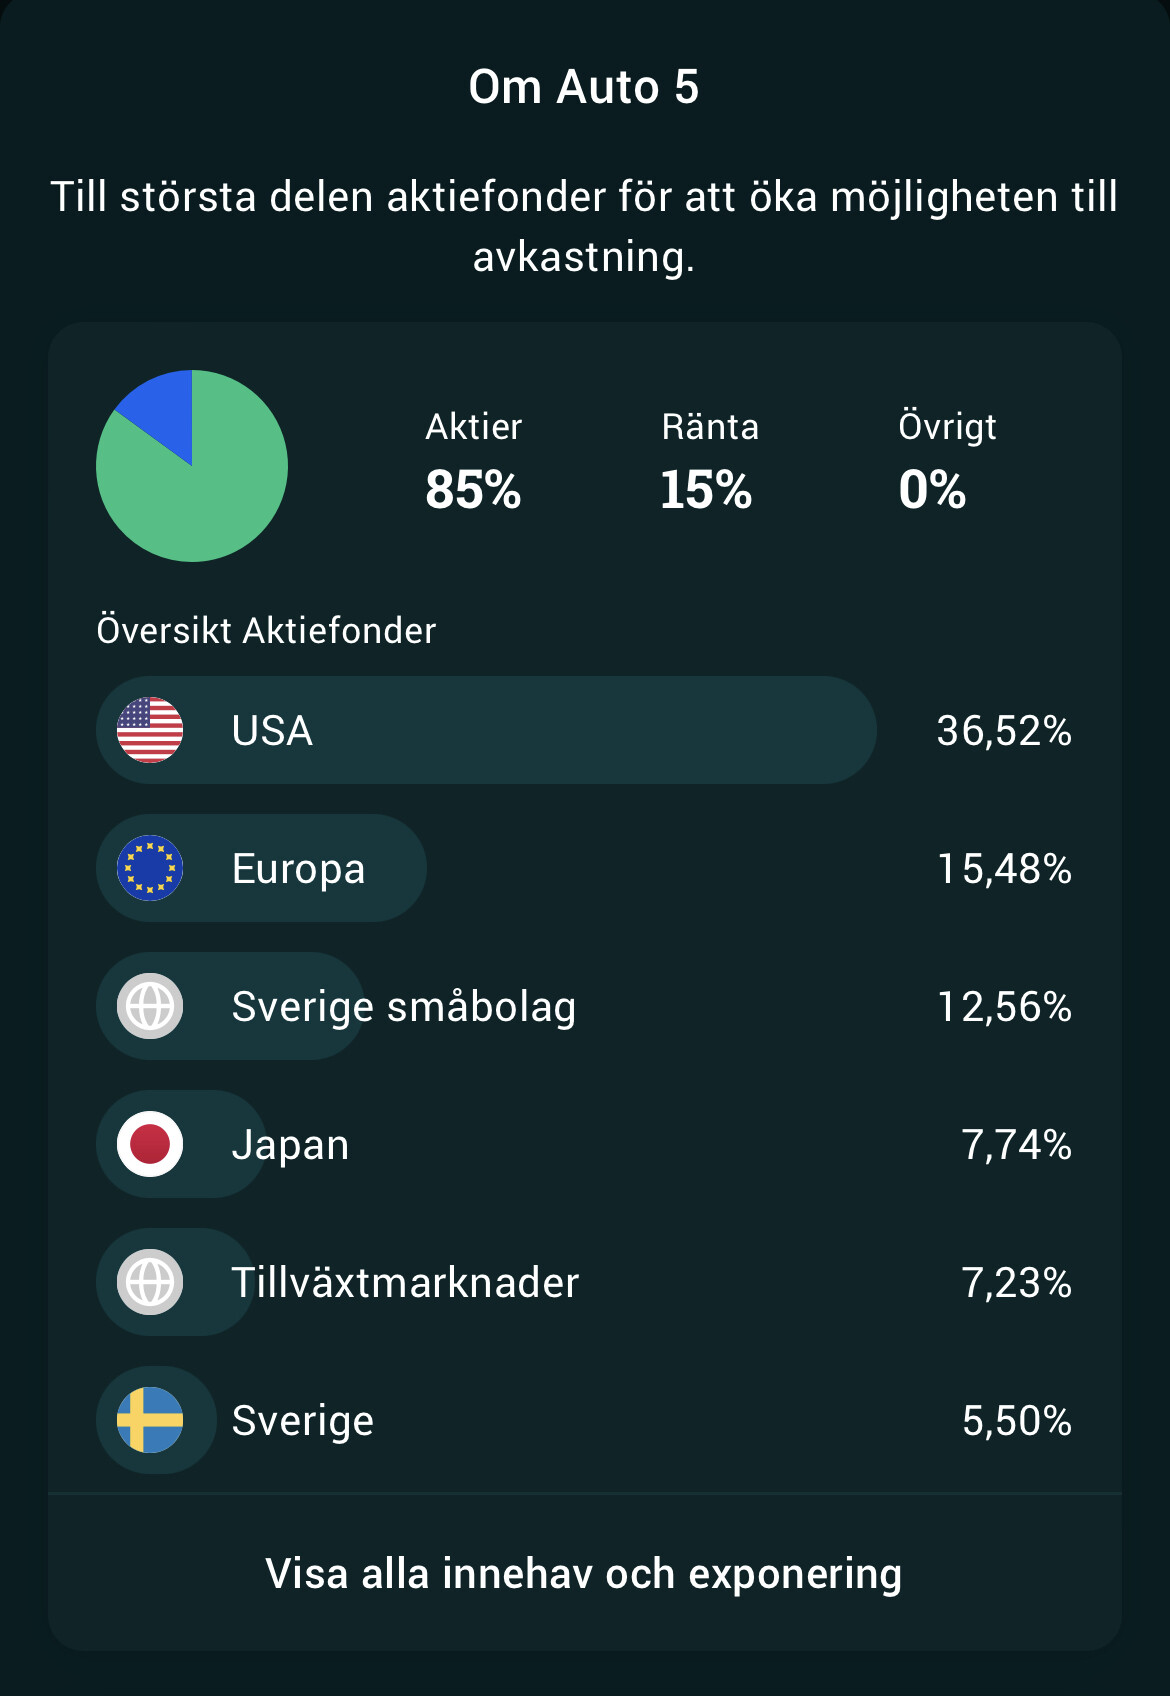Select the Europa fund row label
The image size is (1170, 1696).
pyautogui.click(x=298, y=869)
